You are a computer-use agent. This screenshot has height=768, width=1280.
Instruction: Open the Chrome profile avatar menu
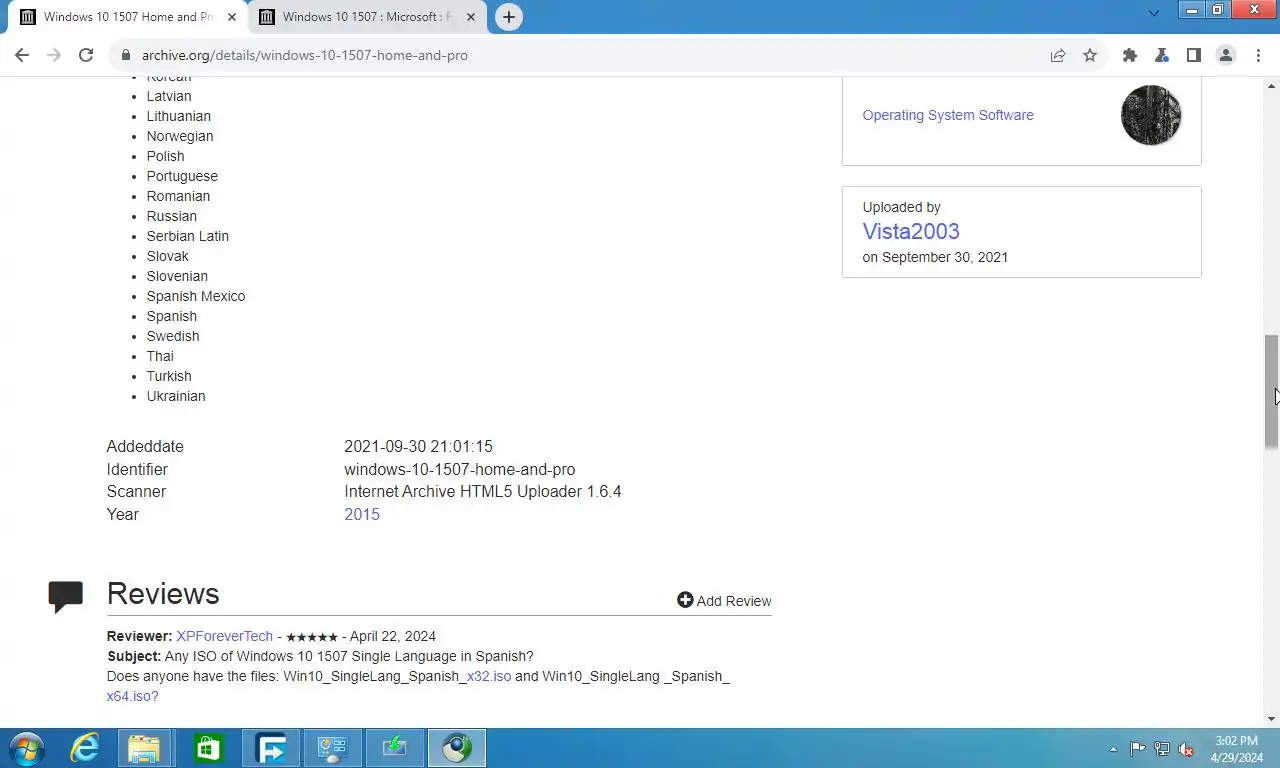pos(1226,55)
